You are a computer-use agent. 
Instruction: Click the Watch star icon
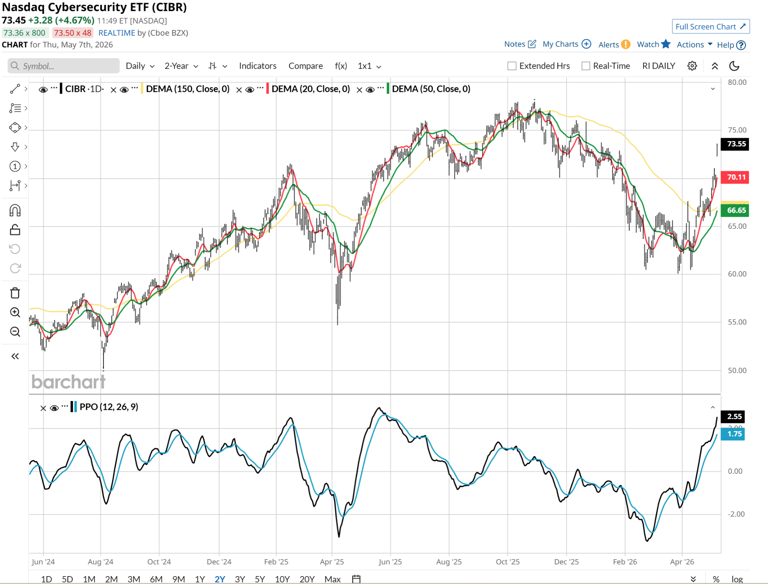click(x=665, y=44)
